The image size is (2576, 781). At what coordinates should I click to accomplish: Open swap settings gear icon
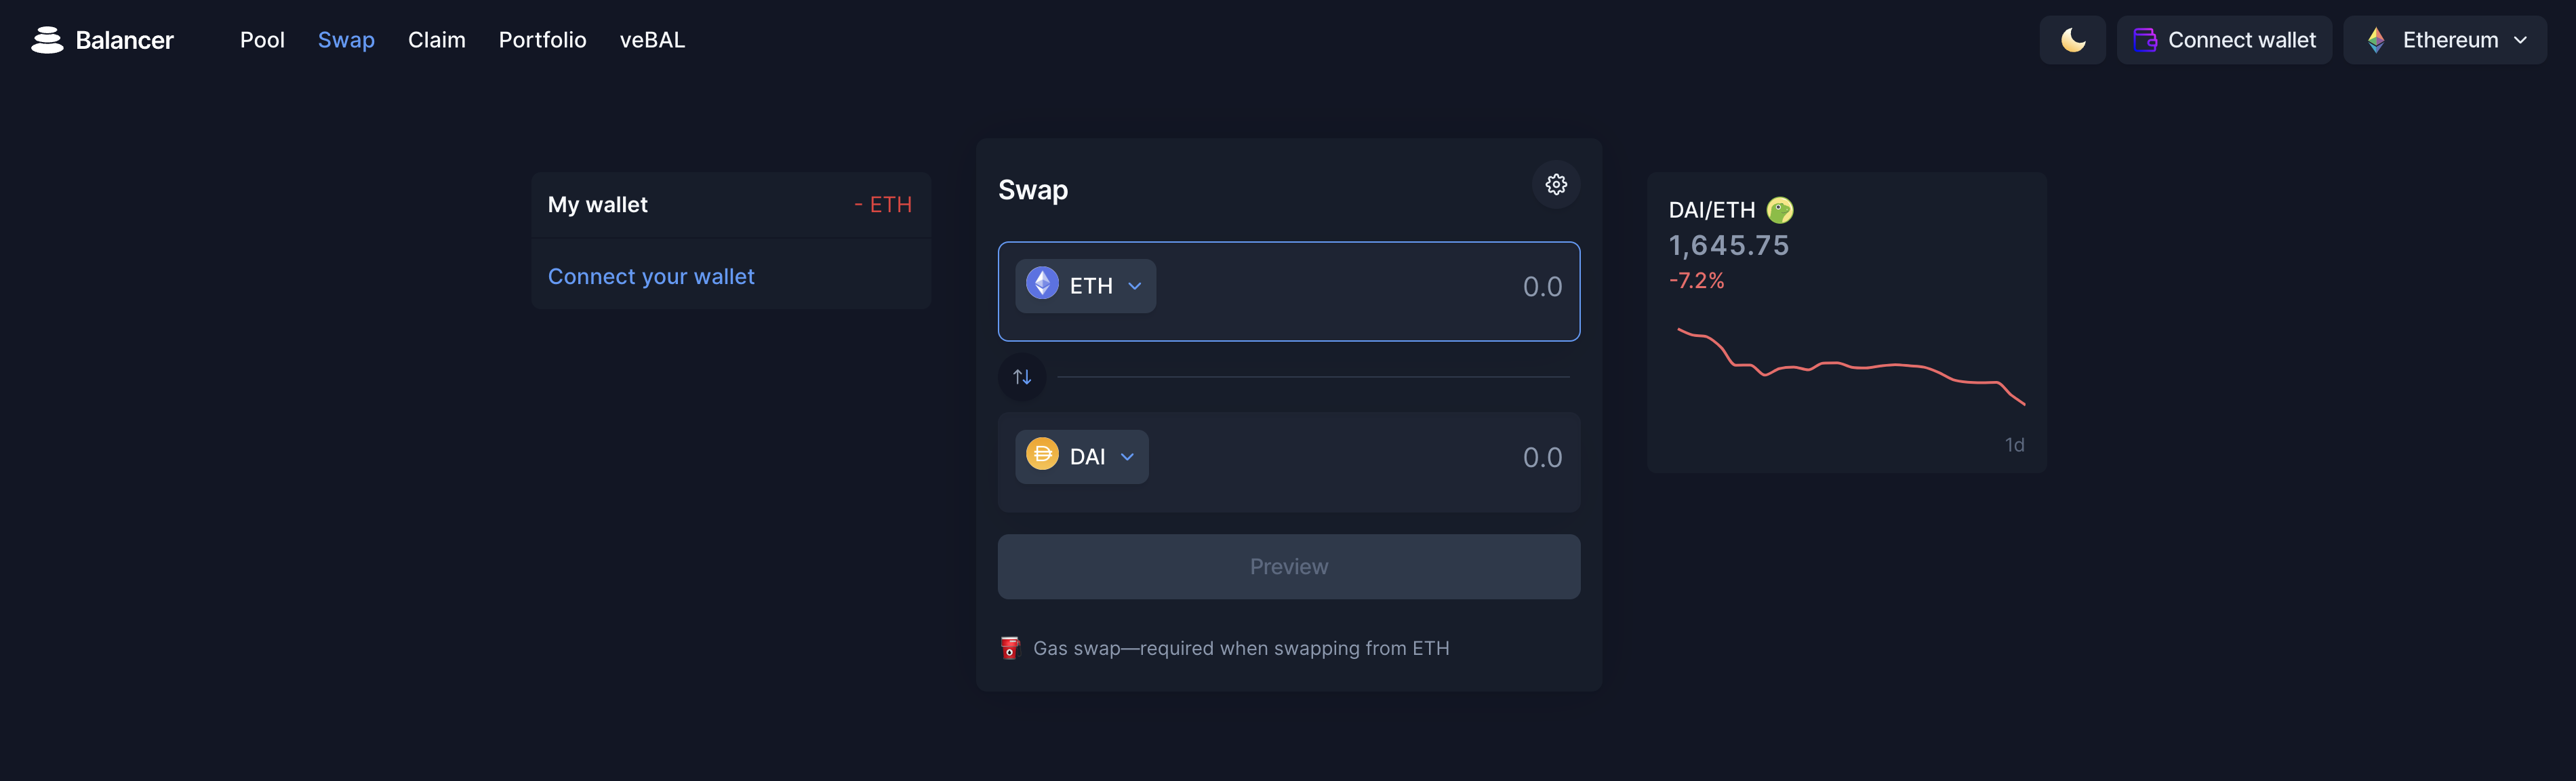pyautogui.click(x=1556, y=184)
